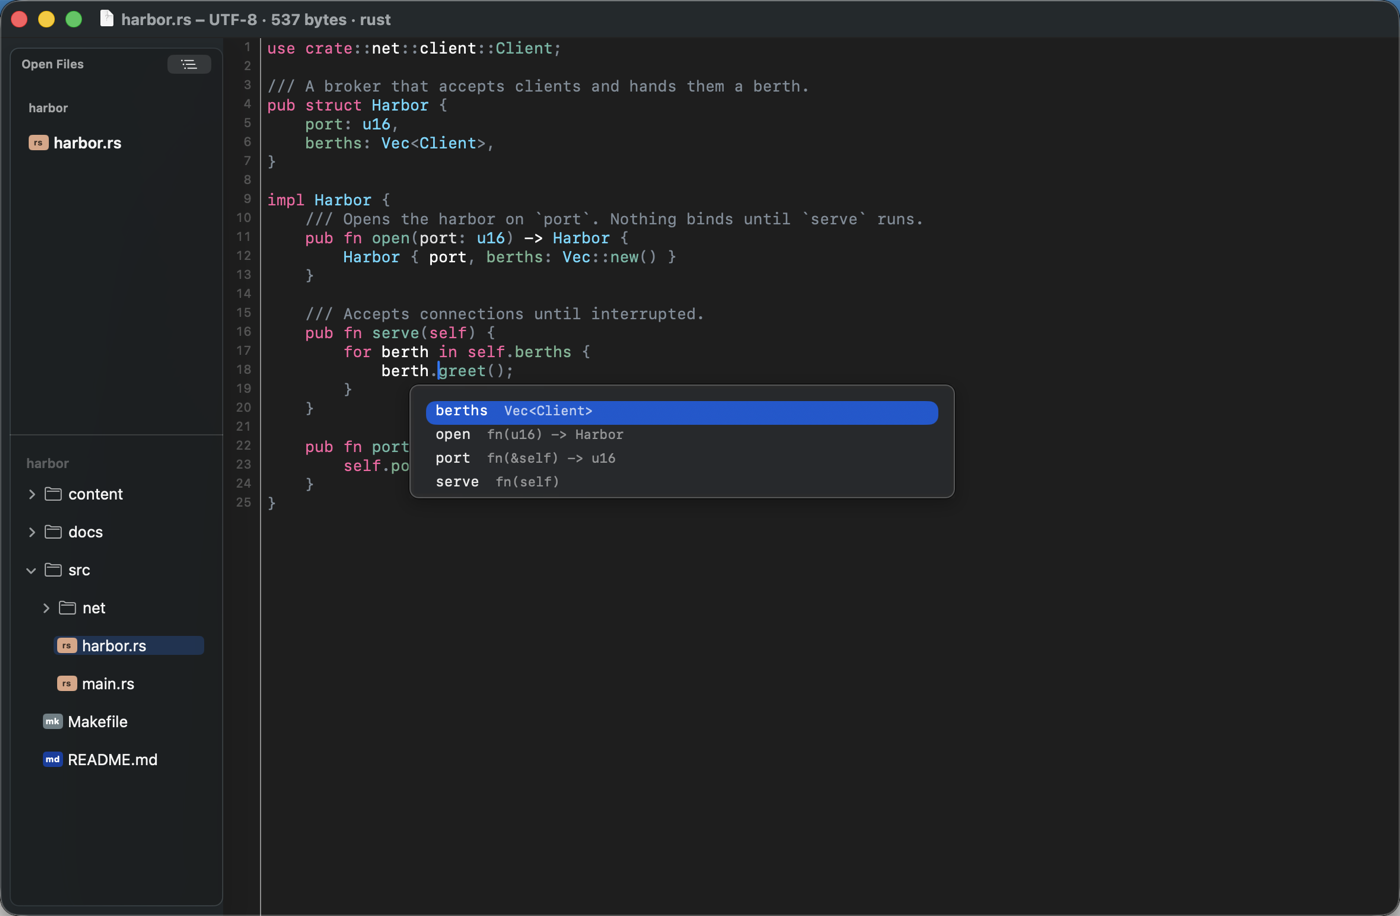Click 'pub fn serve(self)' in the code

390,333
